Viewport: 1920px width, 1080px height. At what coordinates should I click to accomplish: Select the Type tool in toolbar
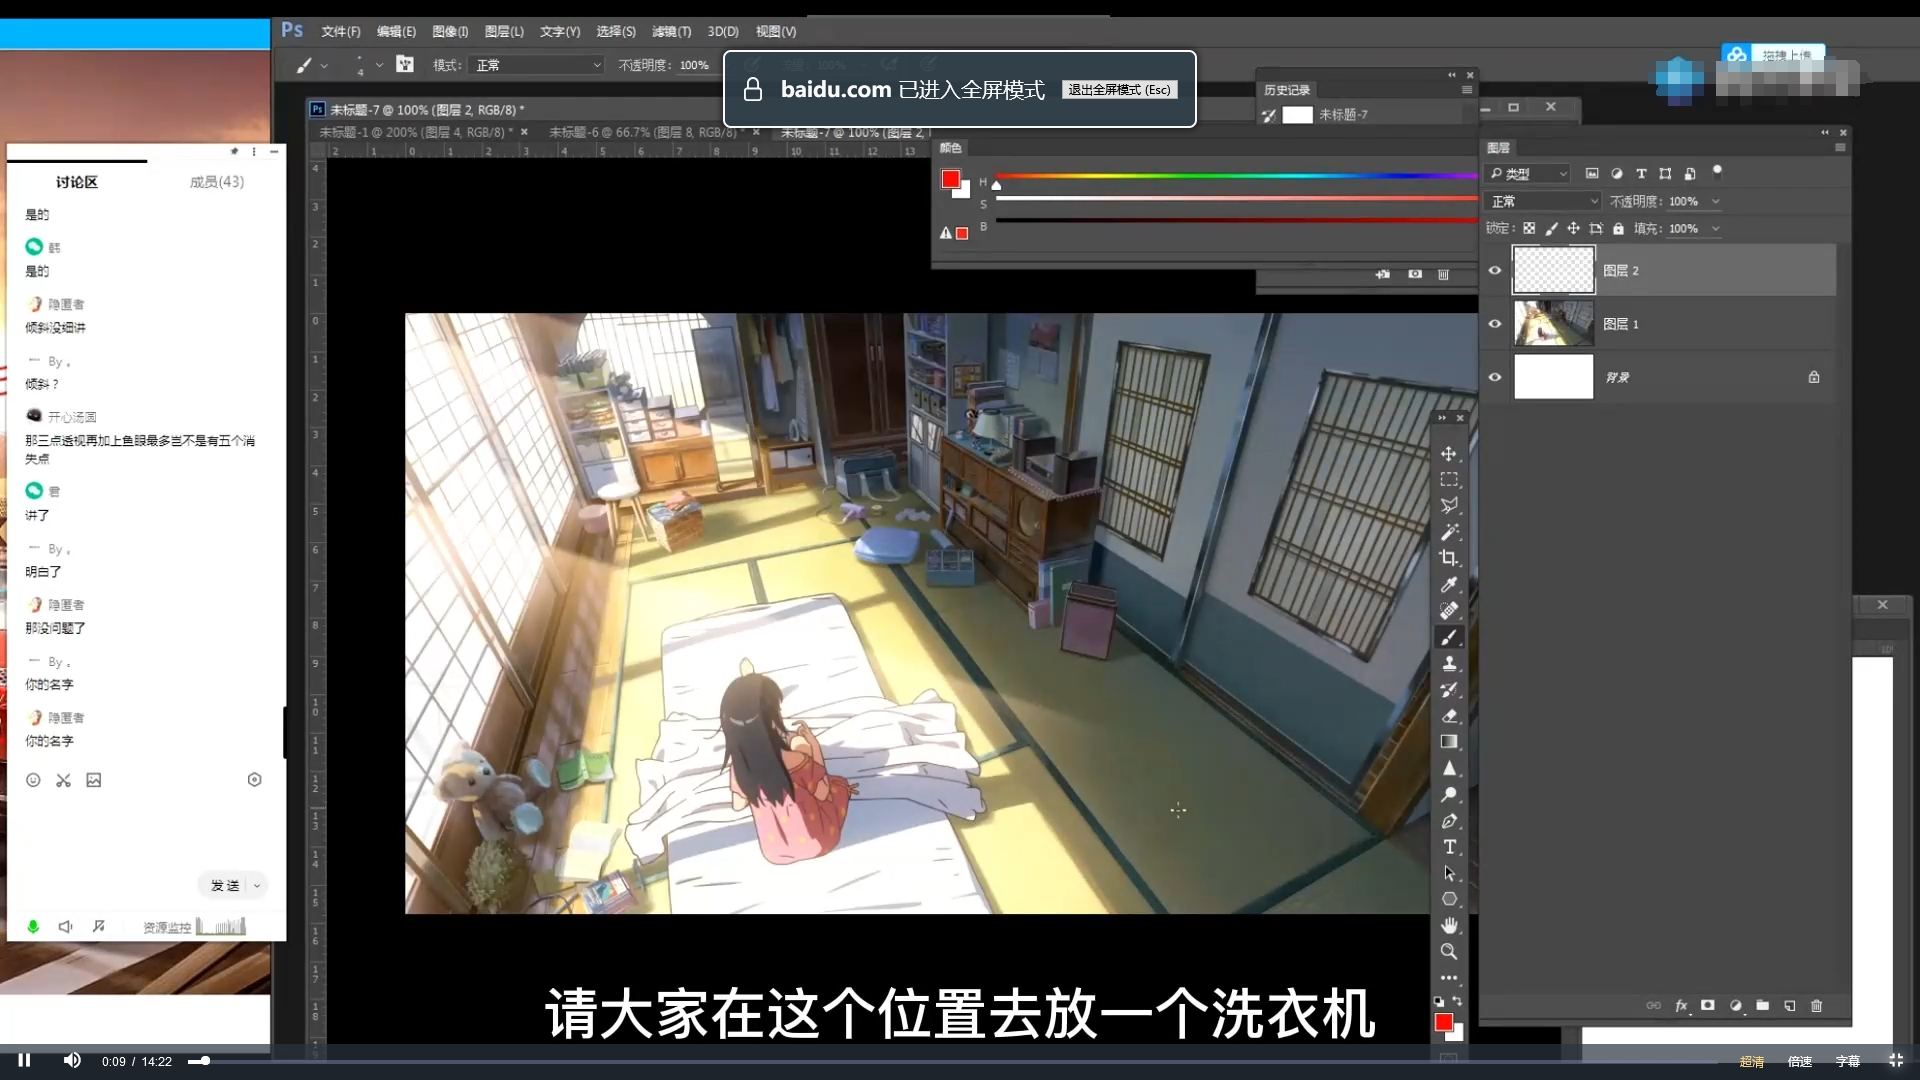click(1448, 847)
